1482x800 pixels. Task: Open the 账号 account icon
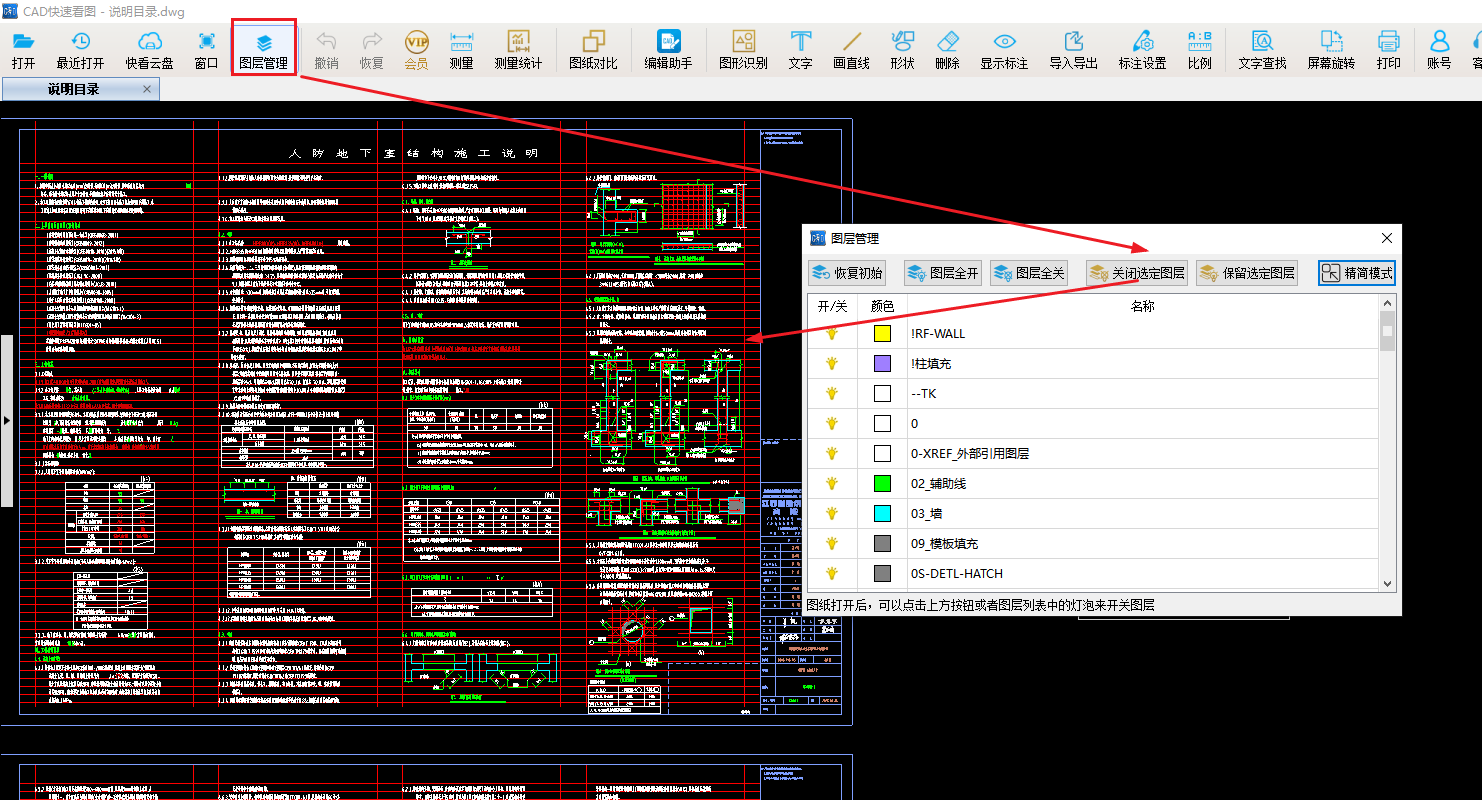[1439, 50]
